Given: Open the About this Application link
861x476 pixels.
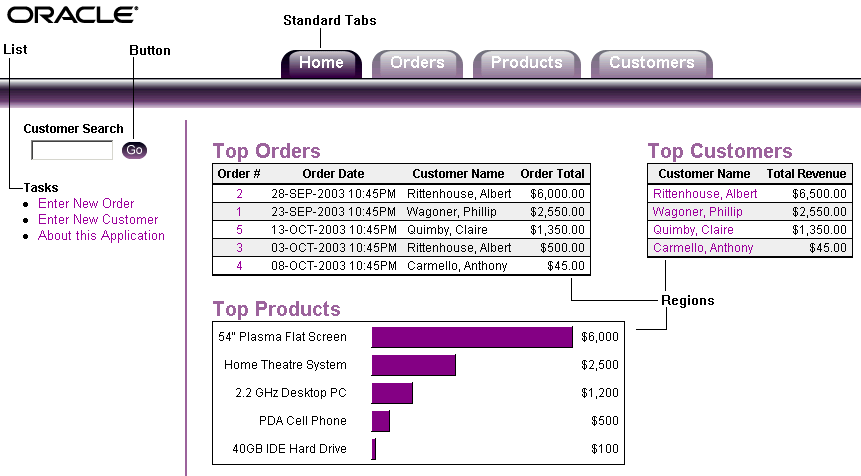Looking at the screenshot, I should coord(101,236).
